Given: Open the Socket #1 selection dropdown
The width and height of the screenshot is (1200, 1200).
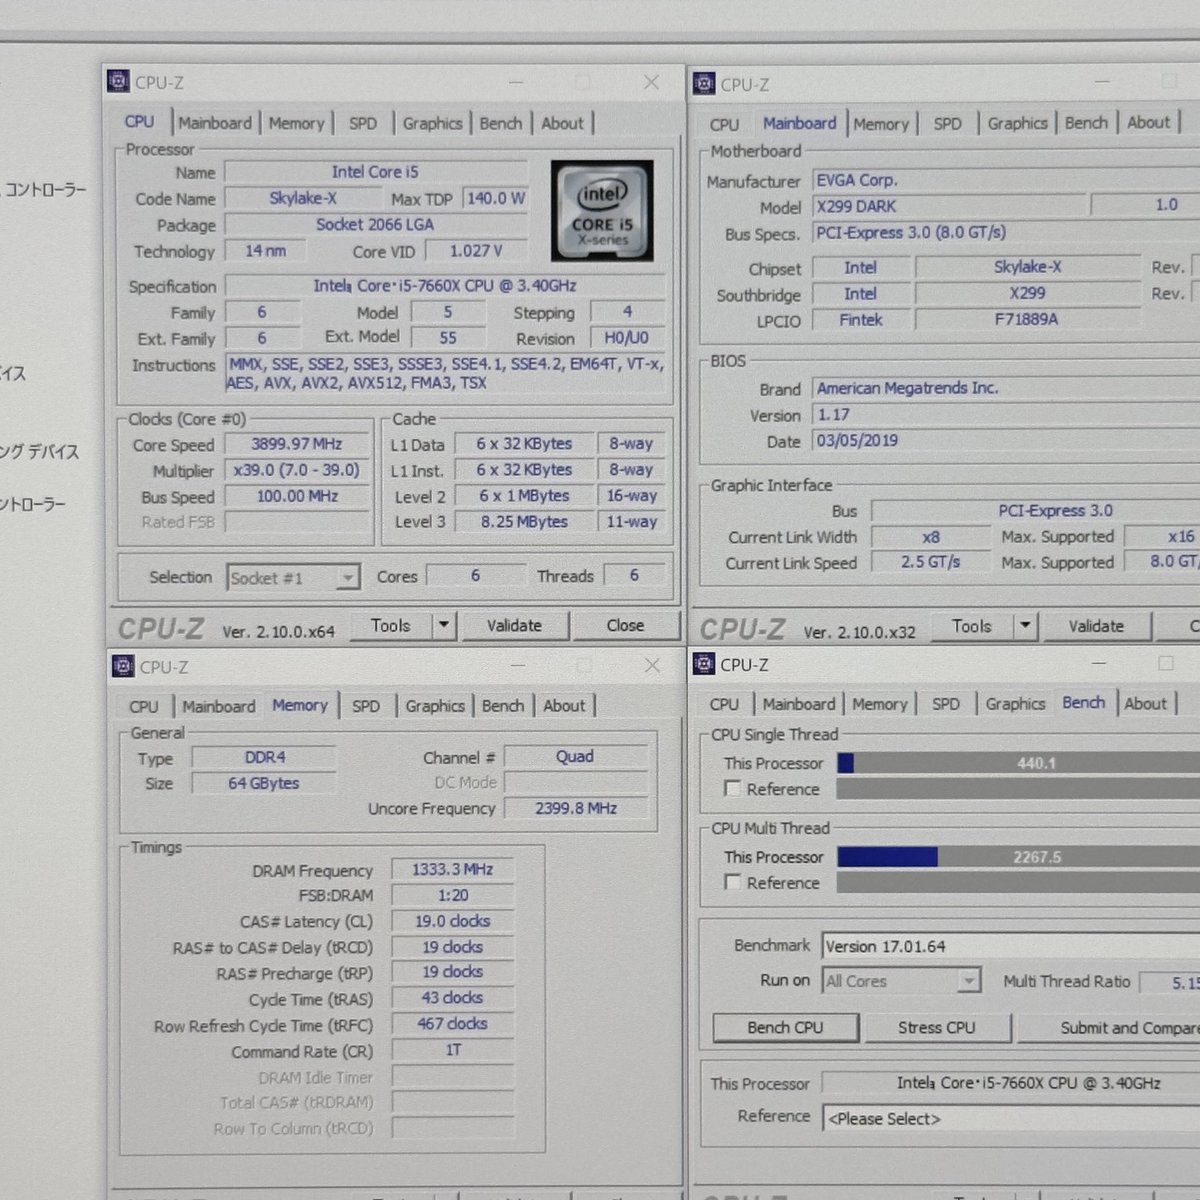Looking at the screenshot, I should [293, 578].
